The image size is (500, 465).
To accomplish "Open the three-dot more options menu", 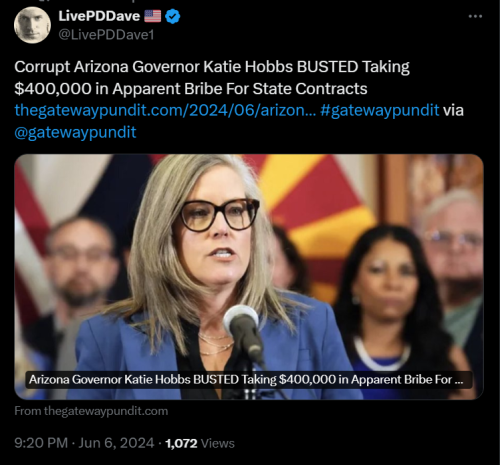I will pyautogui.click(x=475, y=16).
